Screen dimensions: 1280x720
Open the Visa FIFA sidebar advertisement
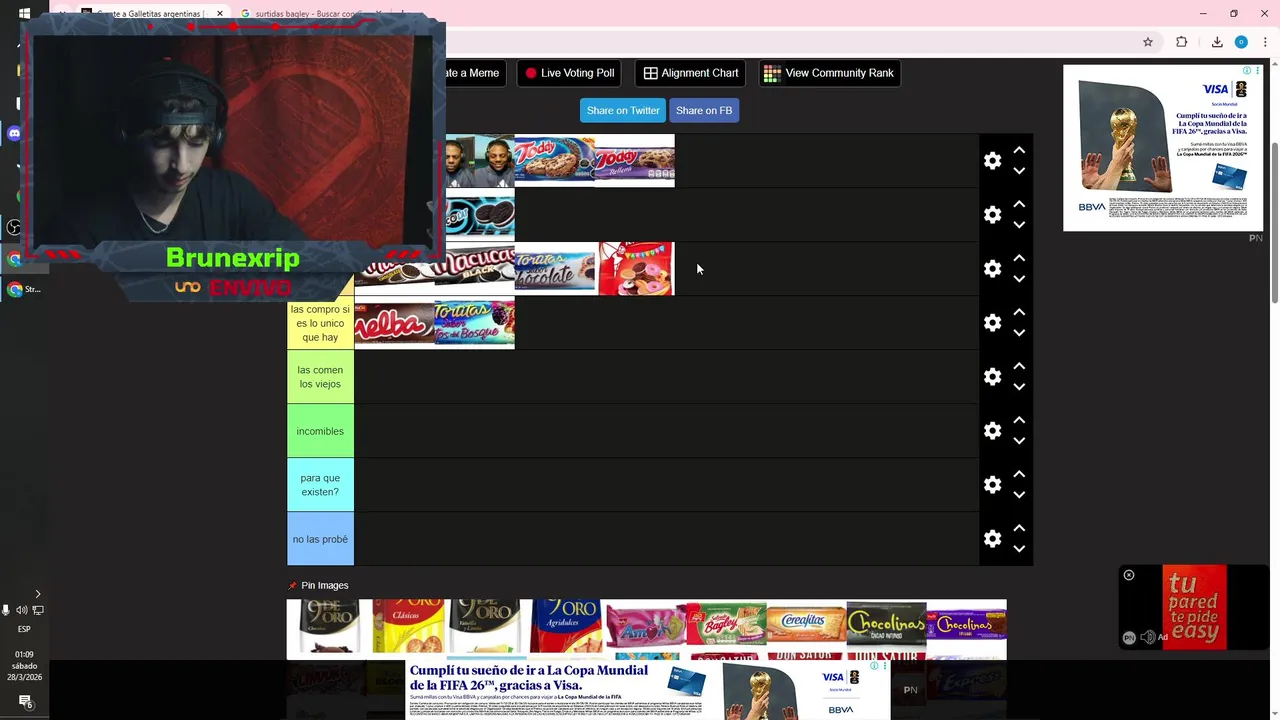pyautogui.click(x=1162, y=148)
